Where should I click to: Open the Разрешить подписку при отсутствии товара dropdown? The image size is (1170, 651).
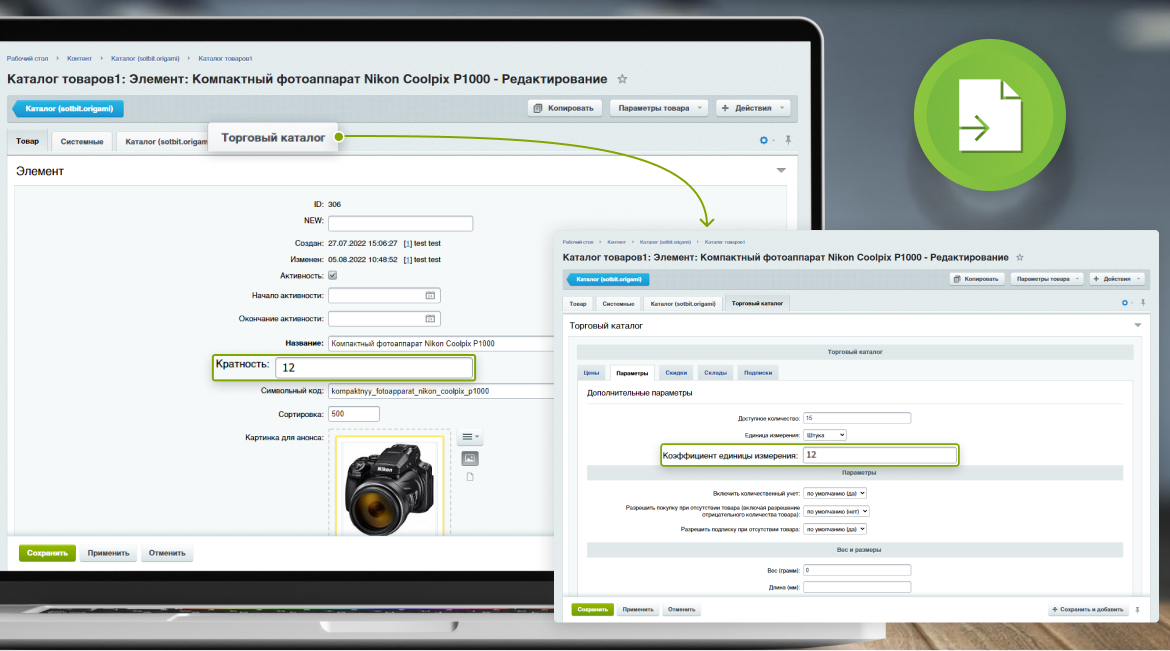pyautogui.click(x=835, y=529)
